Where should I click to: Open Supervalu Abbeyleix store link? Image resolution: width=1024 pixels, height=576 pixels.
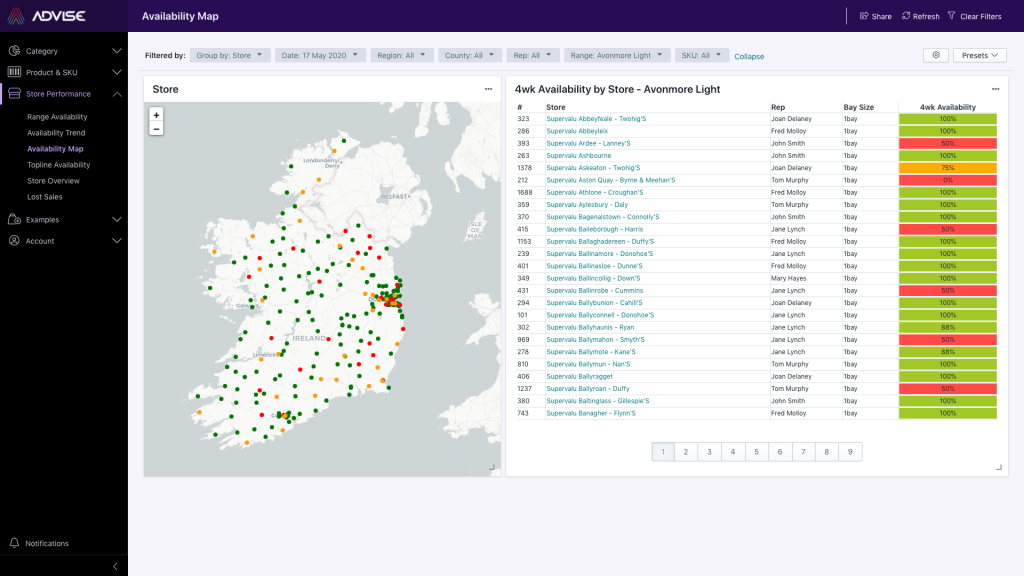pyautogui.click(x=577, y=131)
